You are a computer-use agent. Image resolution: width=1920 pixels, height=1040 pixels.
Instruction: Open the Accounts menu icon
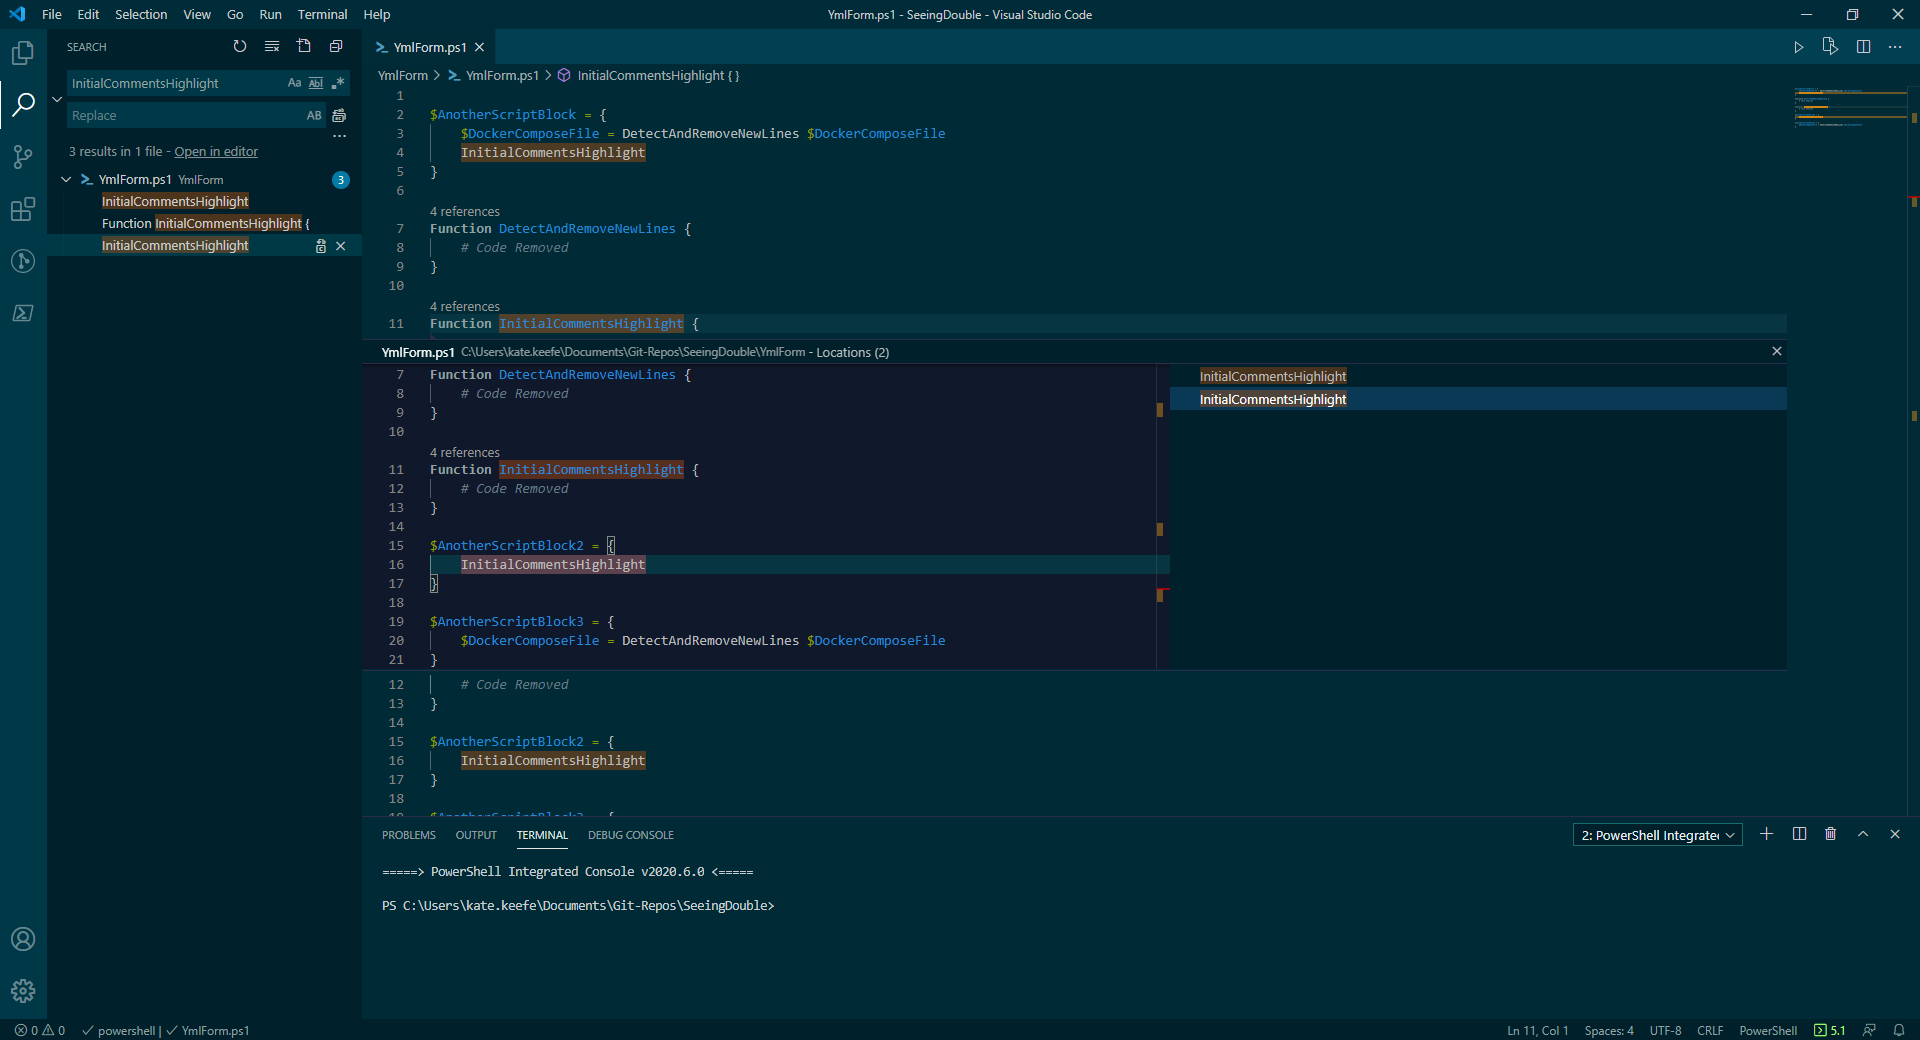(x=23, y=939)
